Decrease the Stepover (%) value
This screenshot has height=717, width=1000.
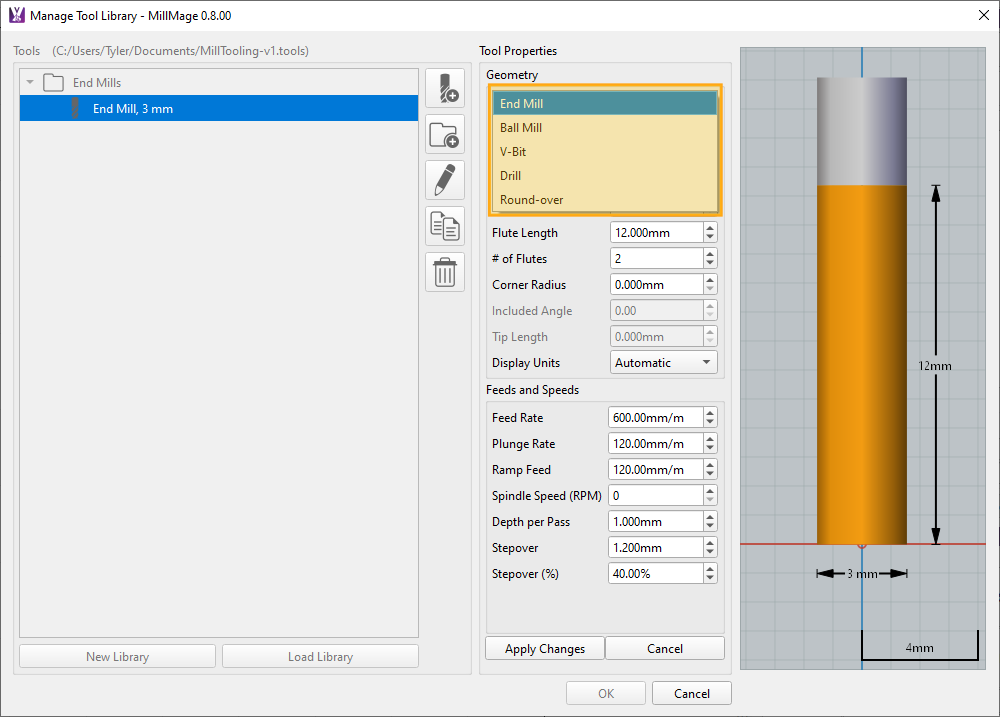[710, 579]
